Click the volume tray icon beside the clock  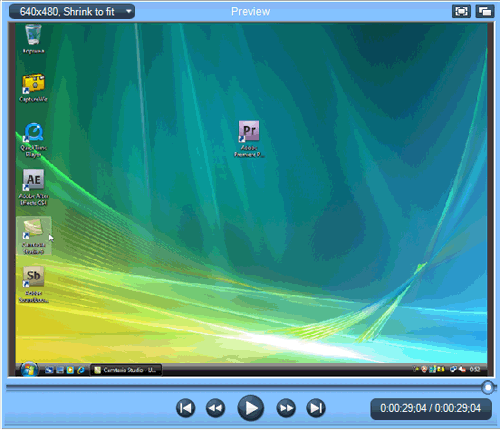[462, 369]
